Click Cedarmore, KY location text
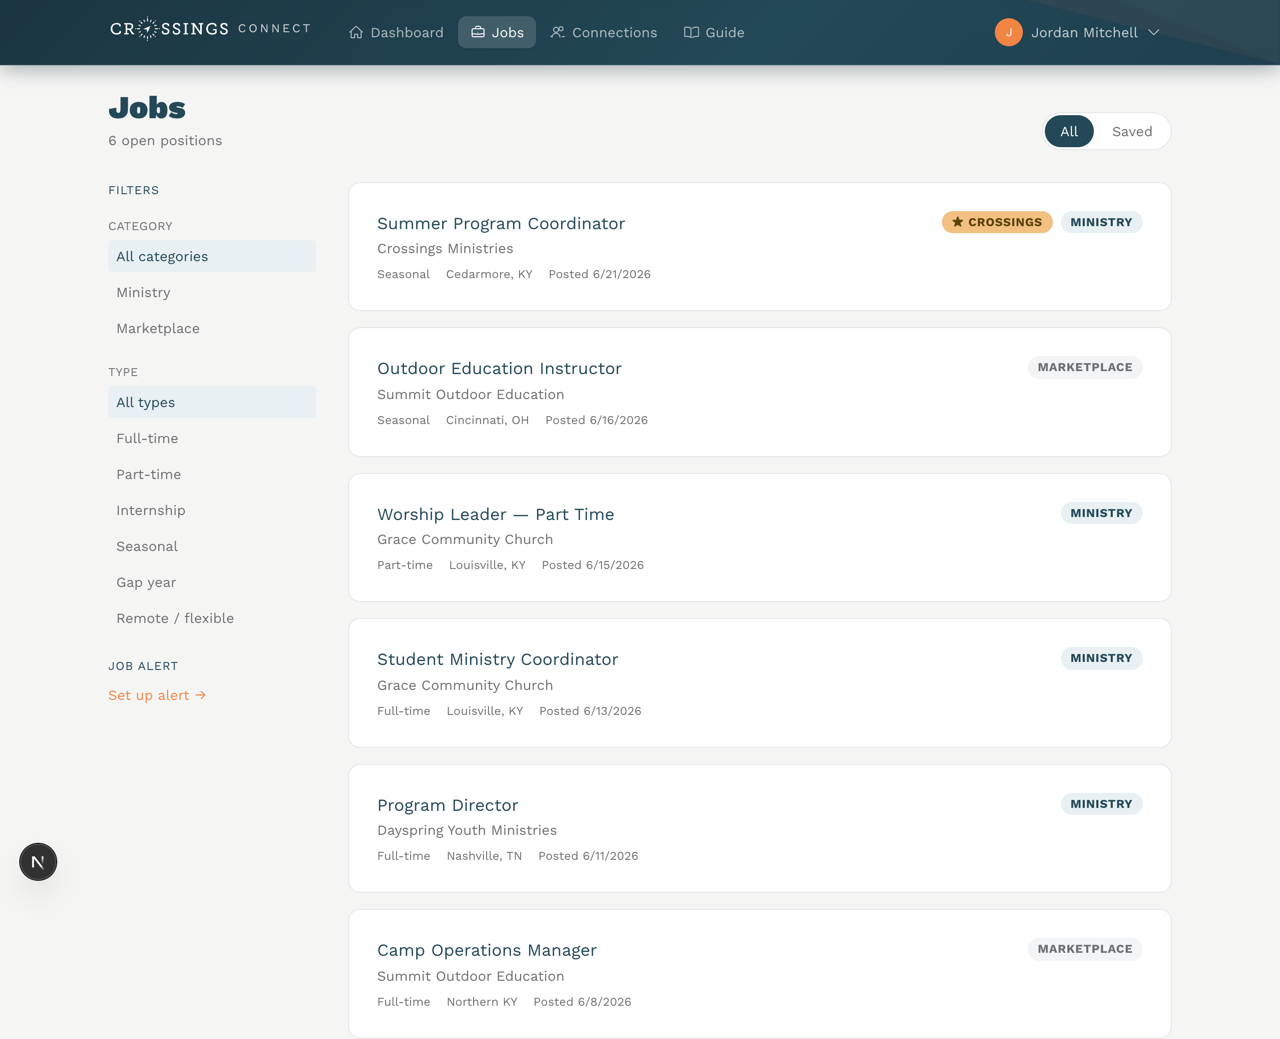The height and width of the screenshot is (1039, 1280). [x=489, y=274]
